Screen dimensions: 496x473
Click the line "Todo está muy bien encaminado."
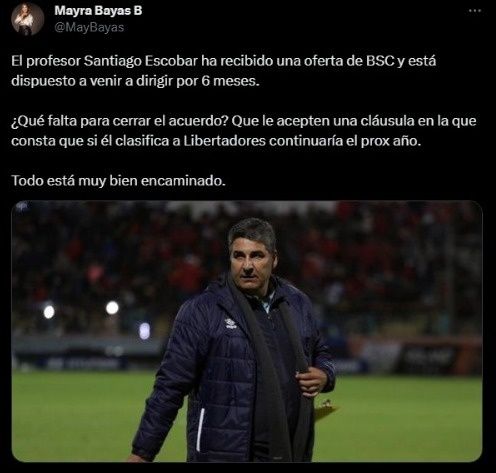pyautogui.click(x=118, y=181)
